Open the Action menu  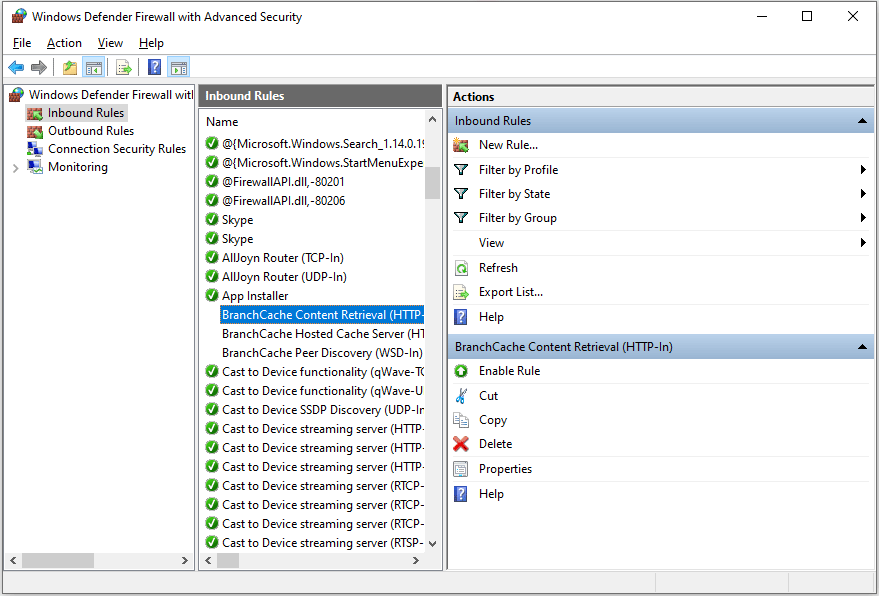coord(64,43)
